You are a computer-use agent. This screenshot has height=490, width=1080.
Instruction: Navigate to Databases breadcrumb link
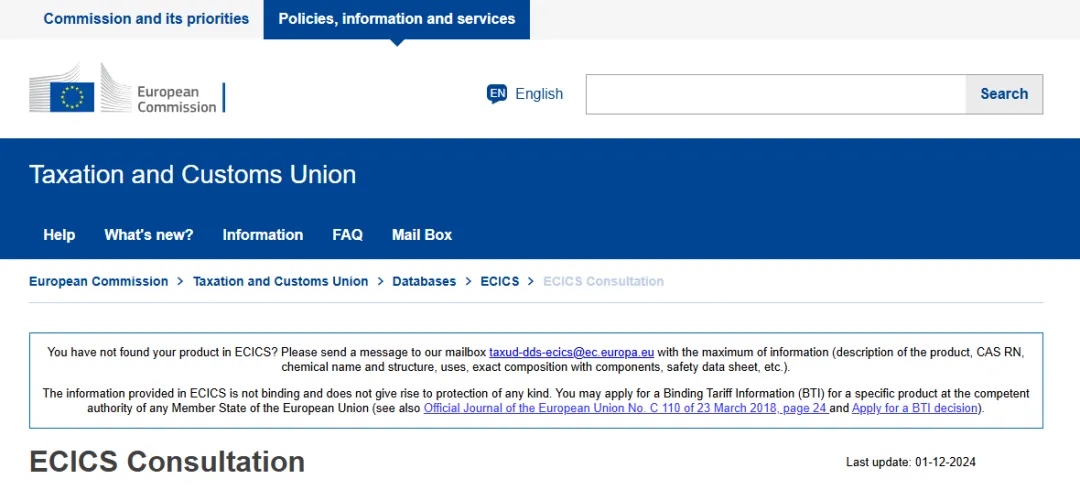pos(424,282)
